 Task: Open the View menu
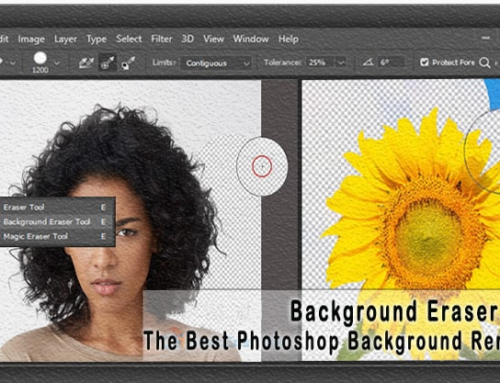tap(213, 39)
